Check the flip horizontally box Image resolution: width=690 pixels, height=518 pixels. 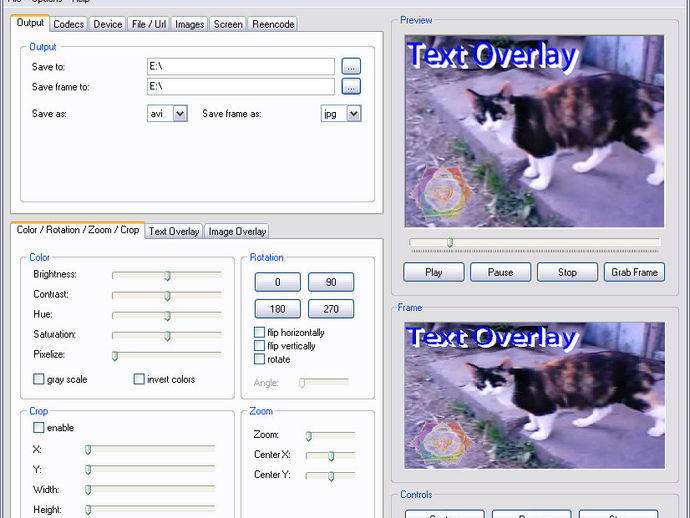pyautogui.click(x=260, y=332)
